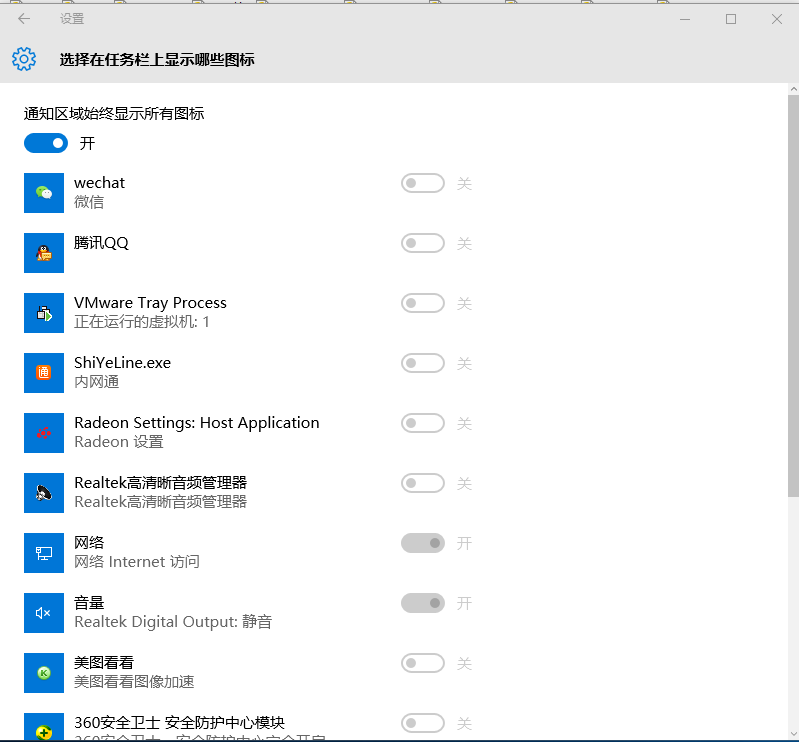Click the scrollbar up arrow

click(793, 89)
